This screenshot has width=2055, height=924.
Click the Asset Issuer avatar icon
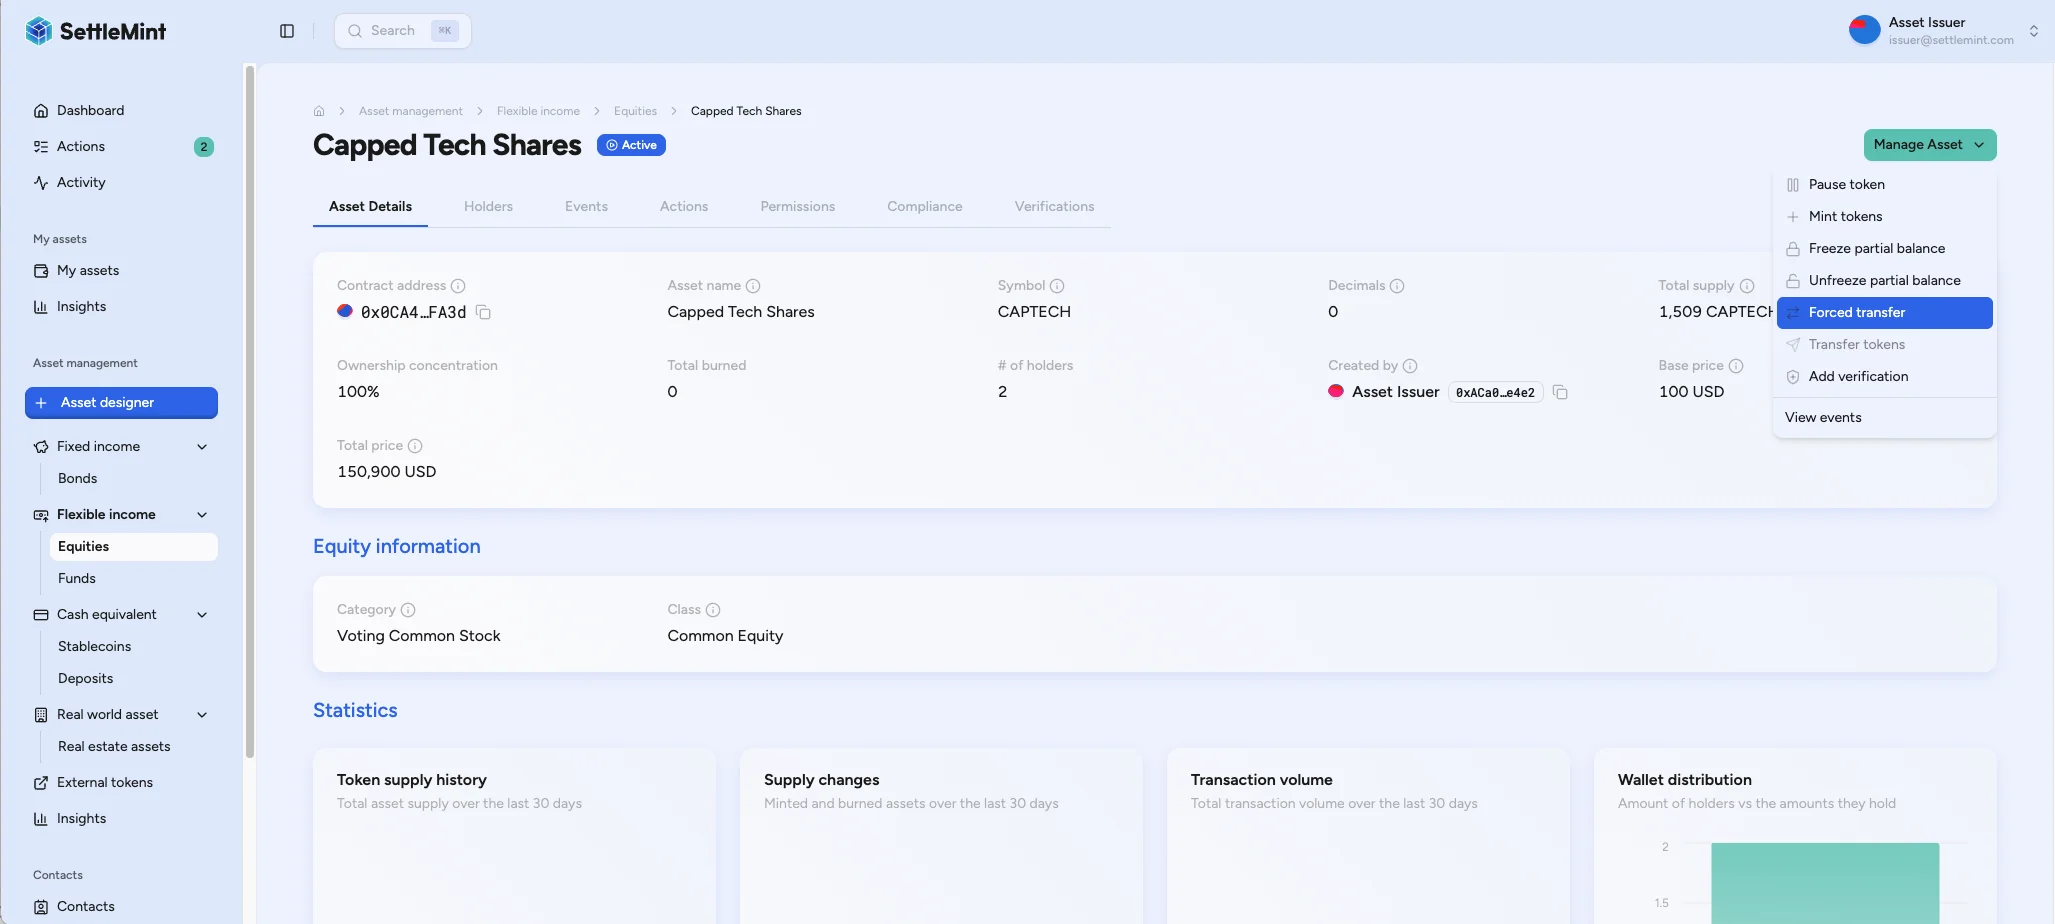point(1864,29)
